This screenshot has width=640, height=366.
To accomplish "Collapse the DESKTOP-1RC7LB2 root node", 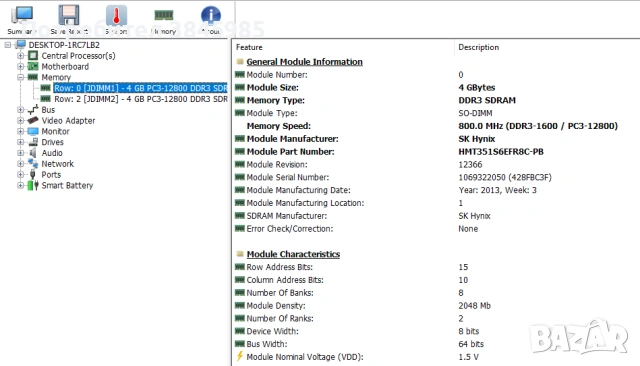I will point(8,45).
